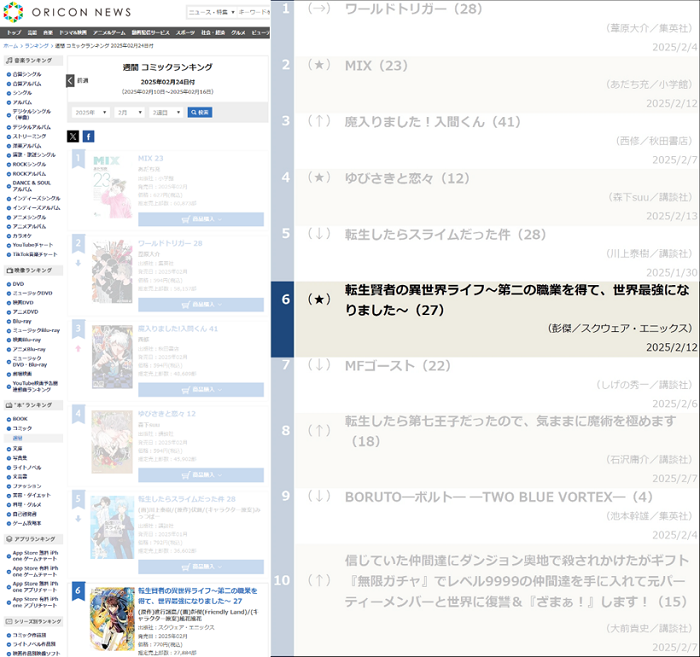Screen dimensions: 700x657
Task: Open the ワールドトリガー 28 title link
Action: click(170, 243)
